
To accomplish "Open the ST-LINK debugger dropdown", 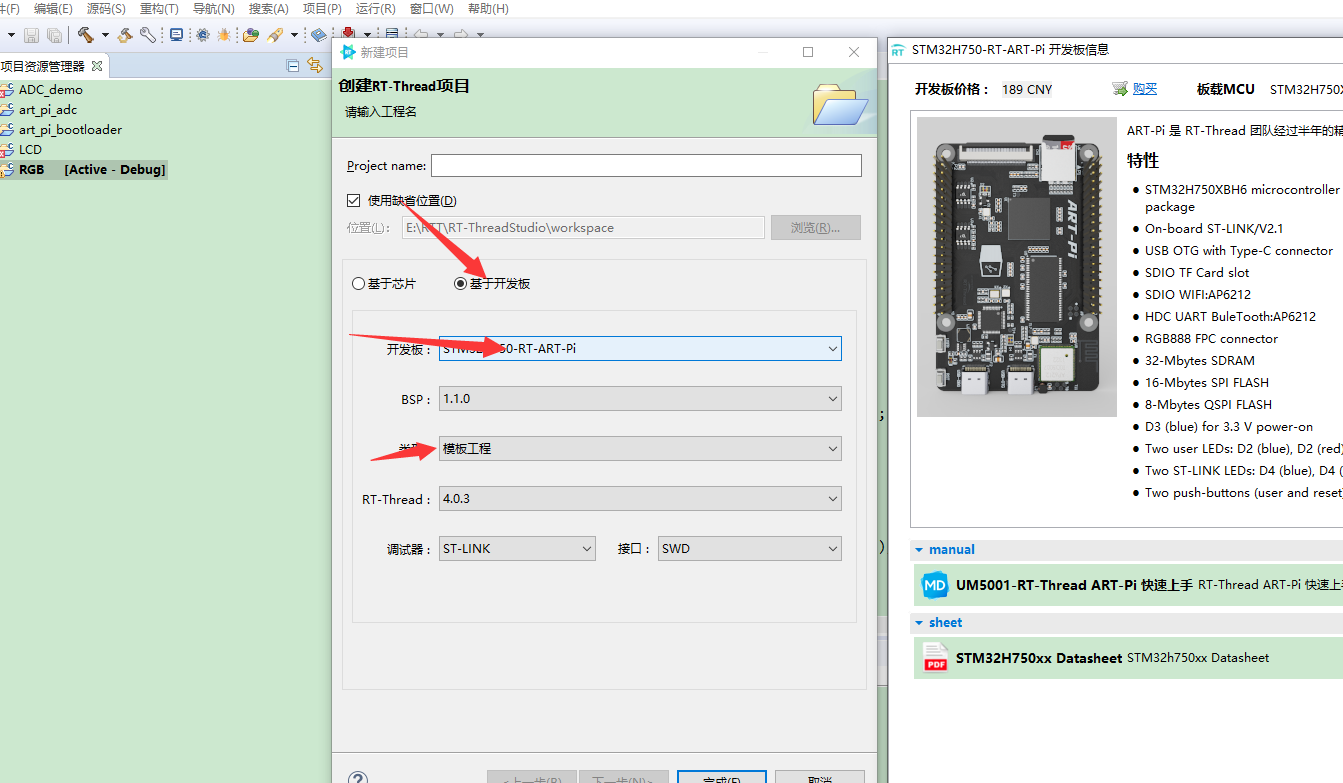I will (518, 549).
